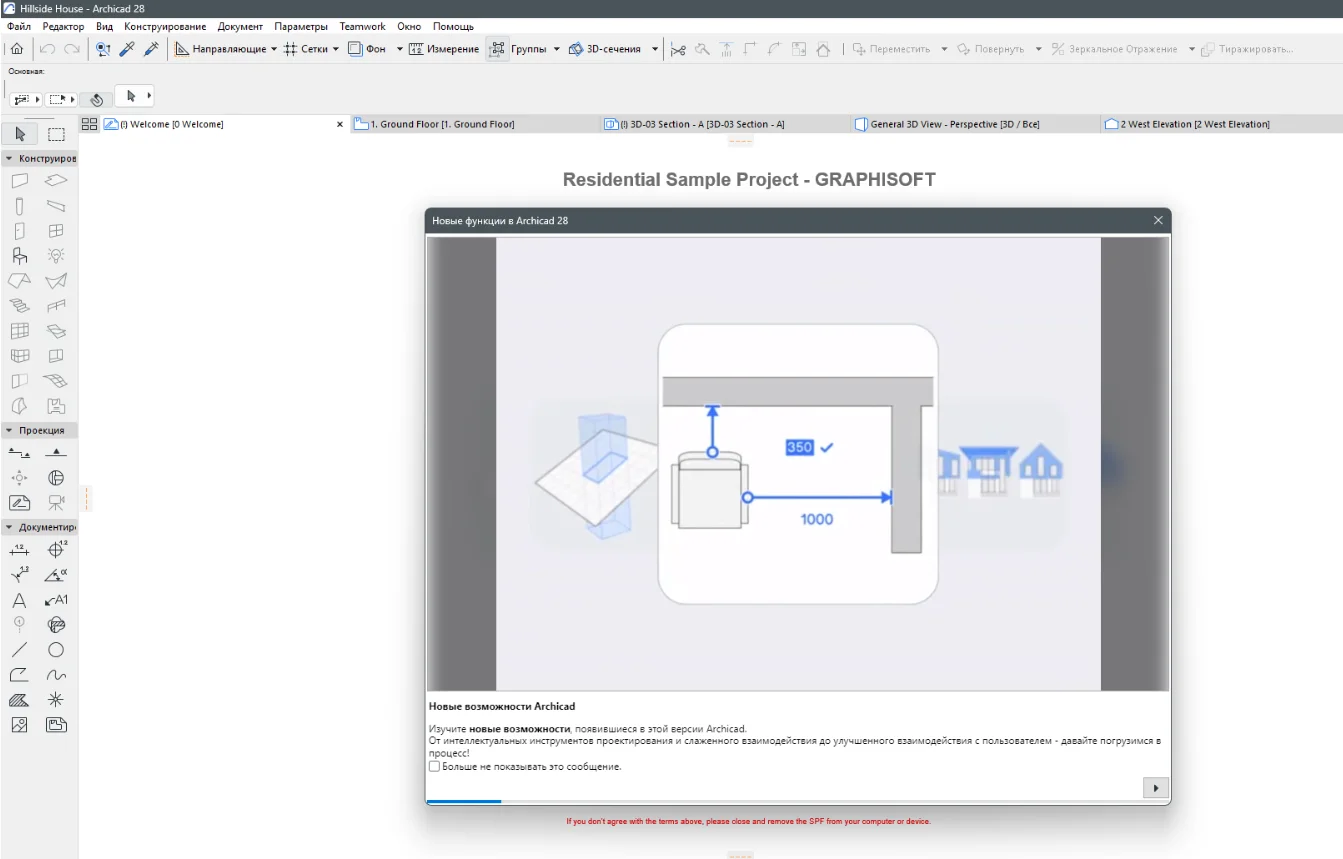Select the Object chair tool
1343x859 pixels.
click(x=19, y=256)
